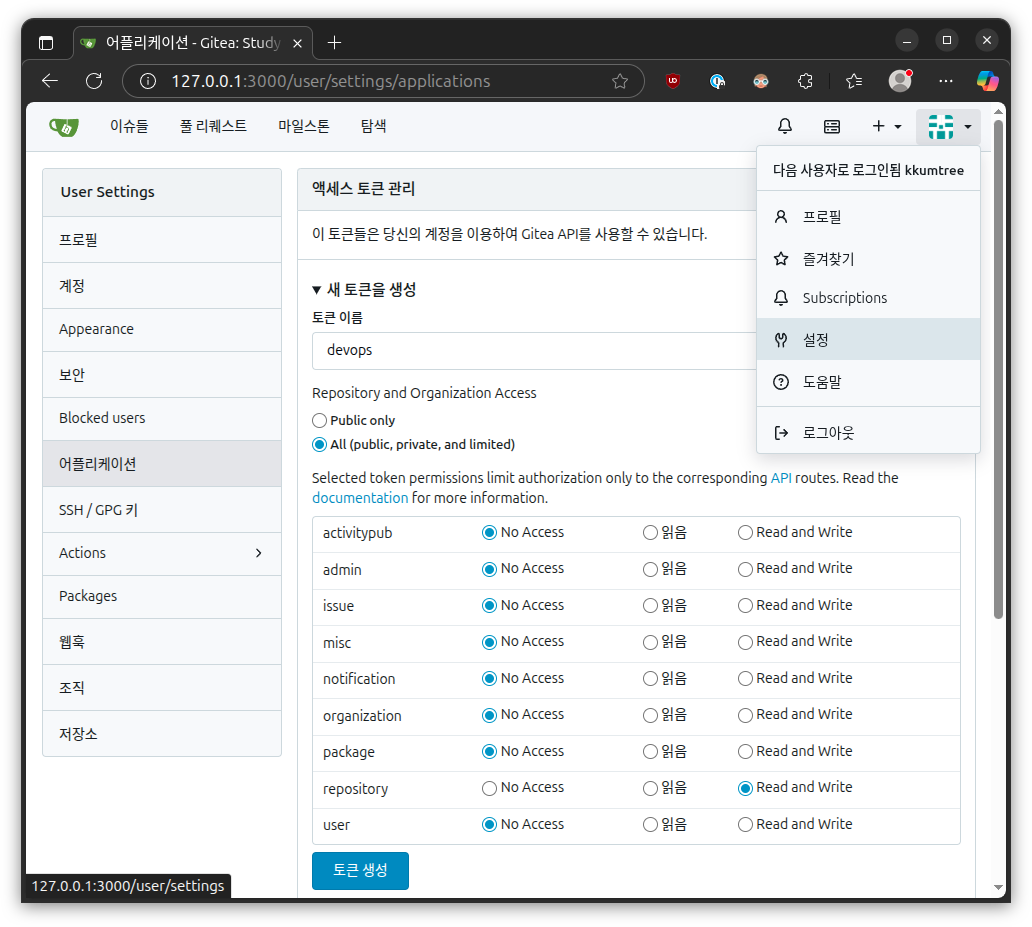The height and width of the screenshot is (927, 1032).
Task: Click the page vertical scrollbar thumb
Action: click(998, 369)
